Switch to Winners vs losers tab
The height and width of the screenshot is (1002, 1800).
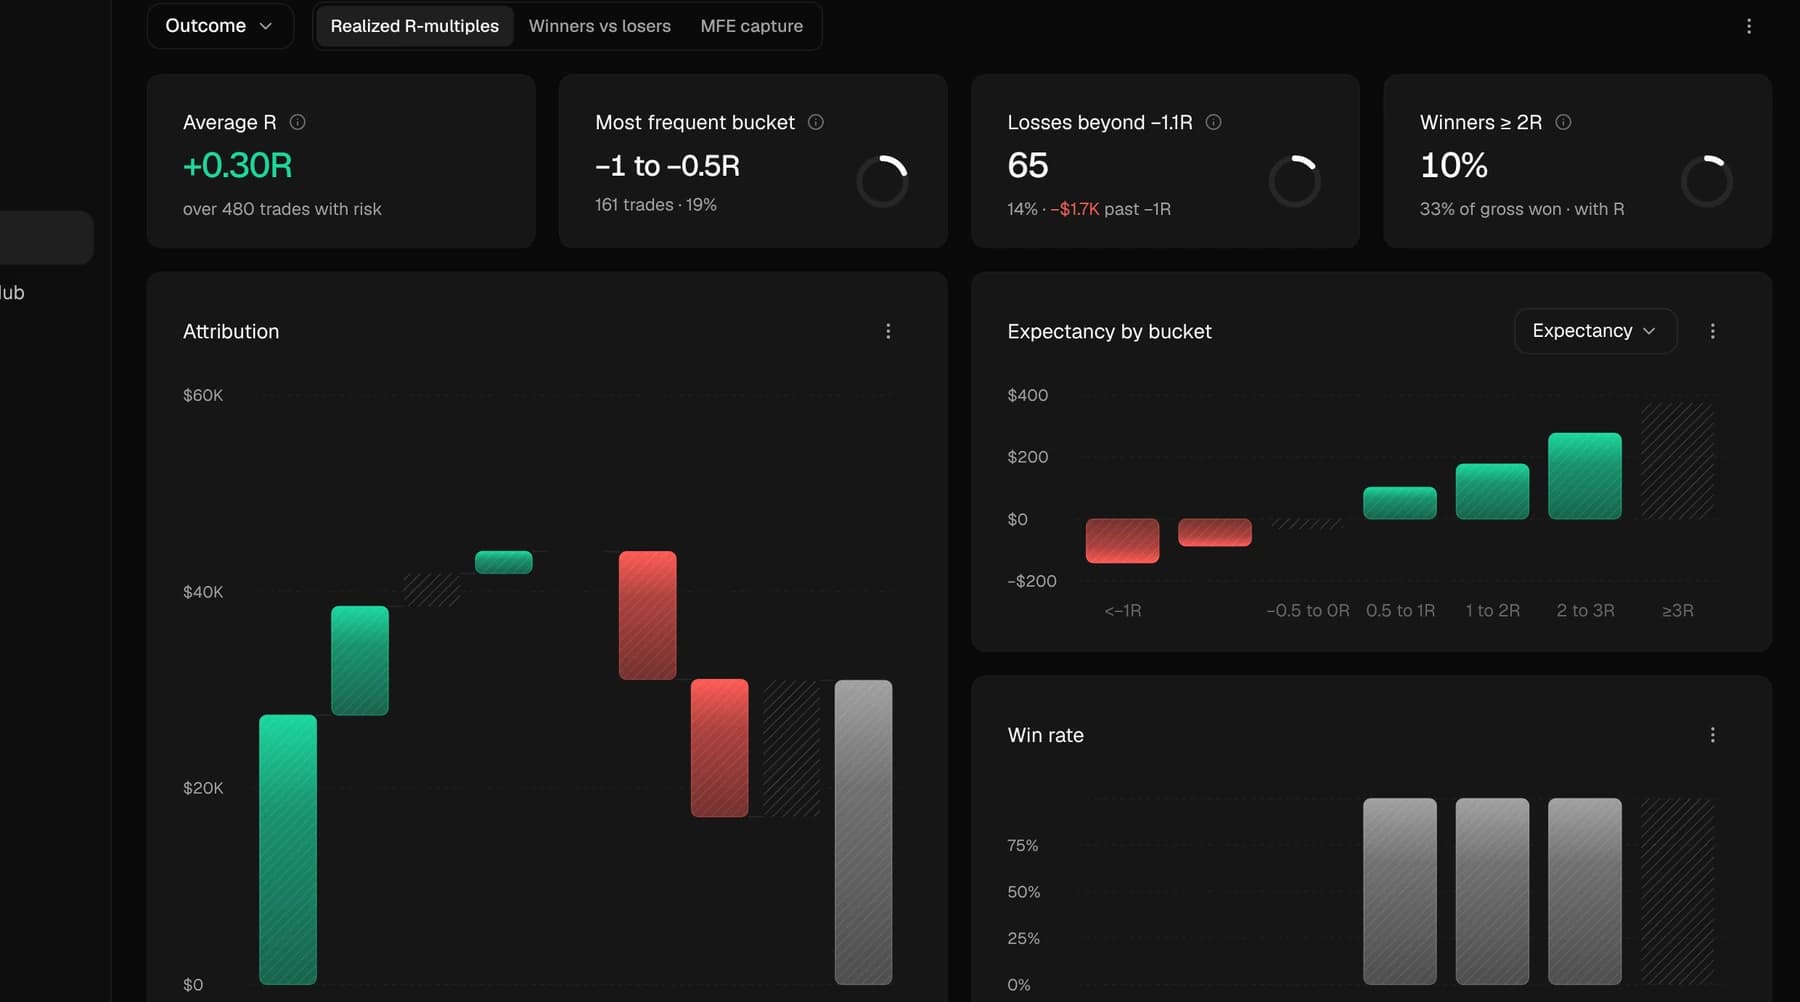599,26
